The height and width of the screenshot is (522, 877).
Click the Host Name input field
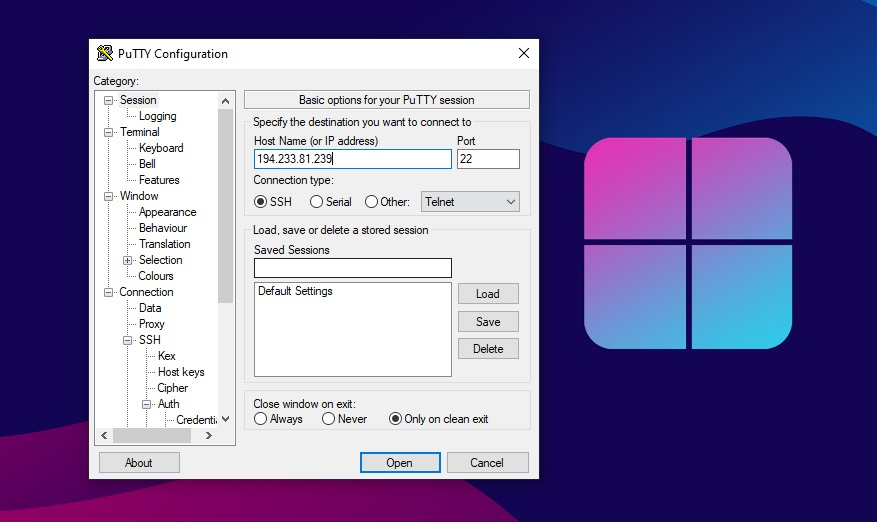tap(352, 159)
